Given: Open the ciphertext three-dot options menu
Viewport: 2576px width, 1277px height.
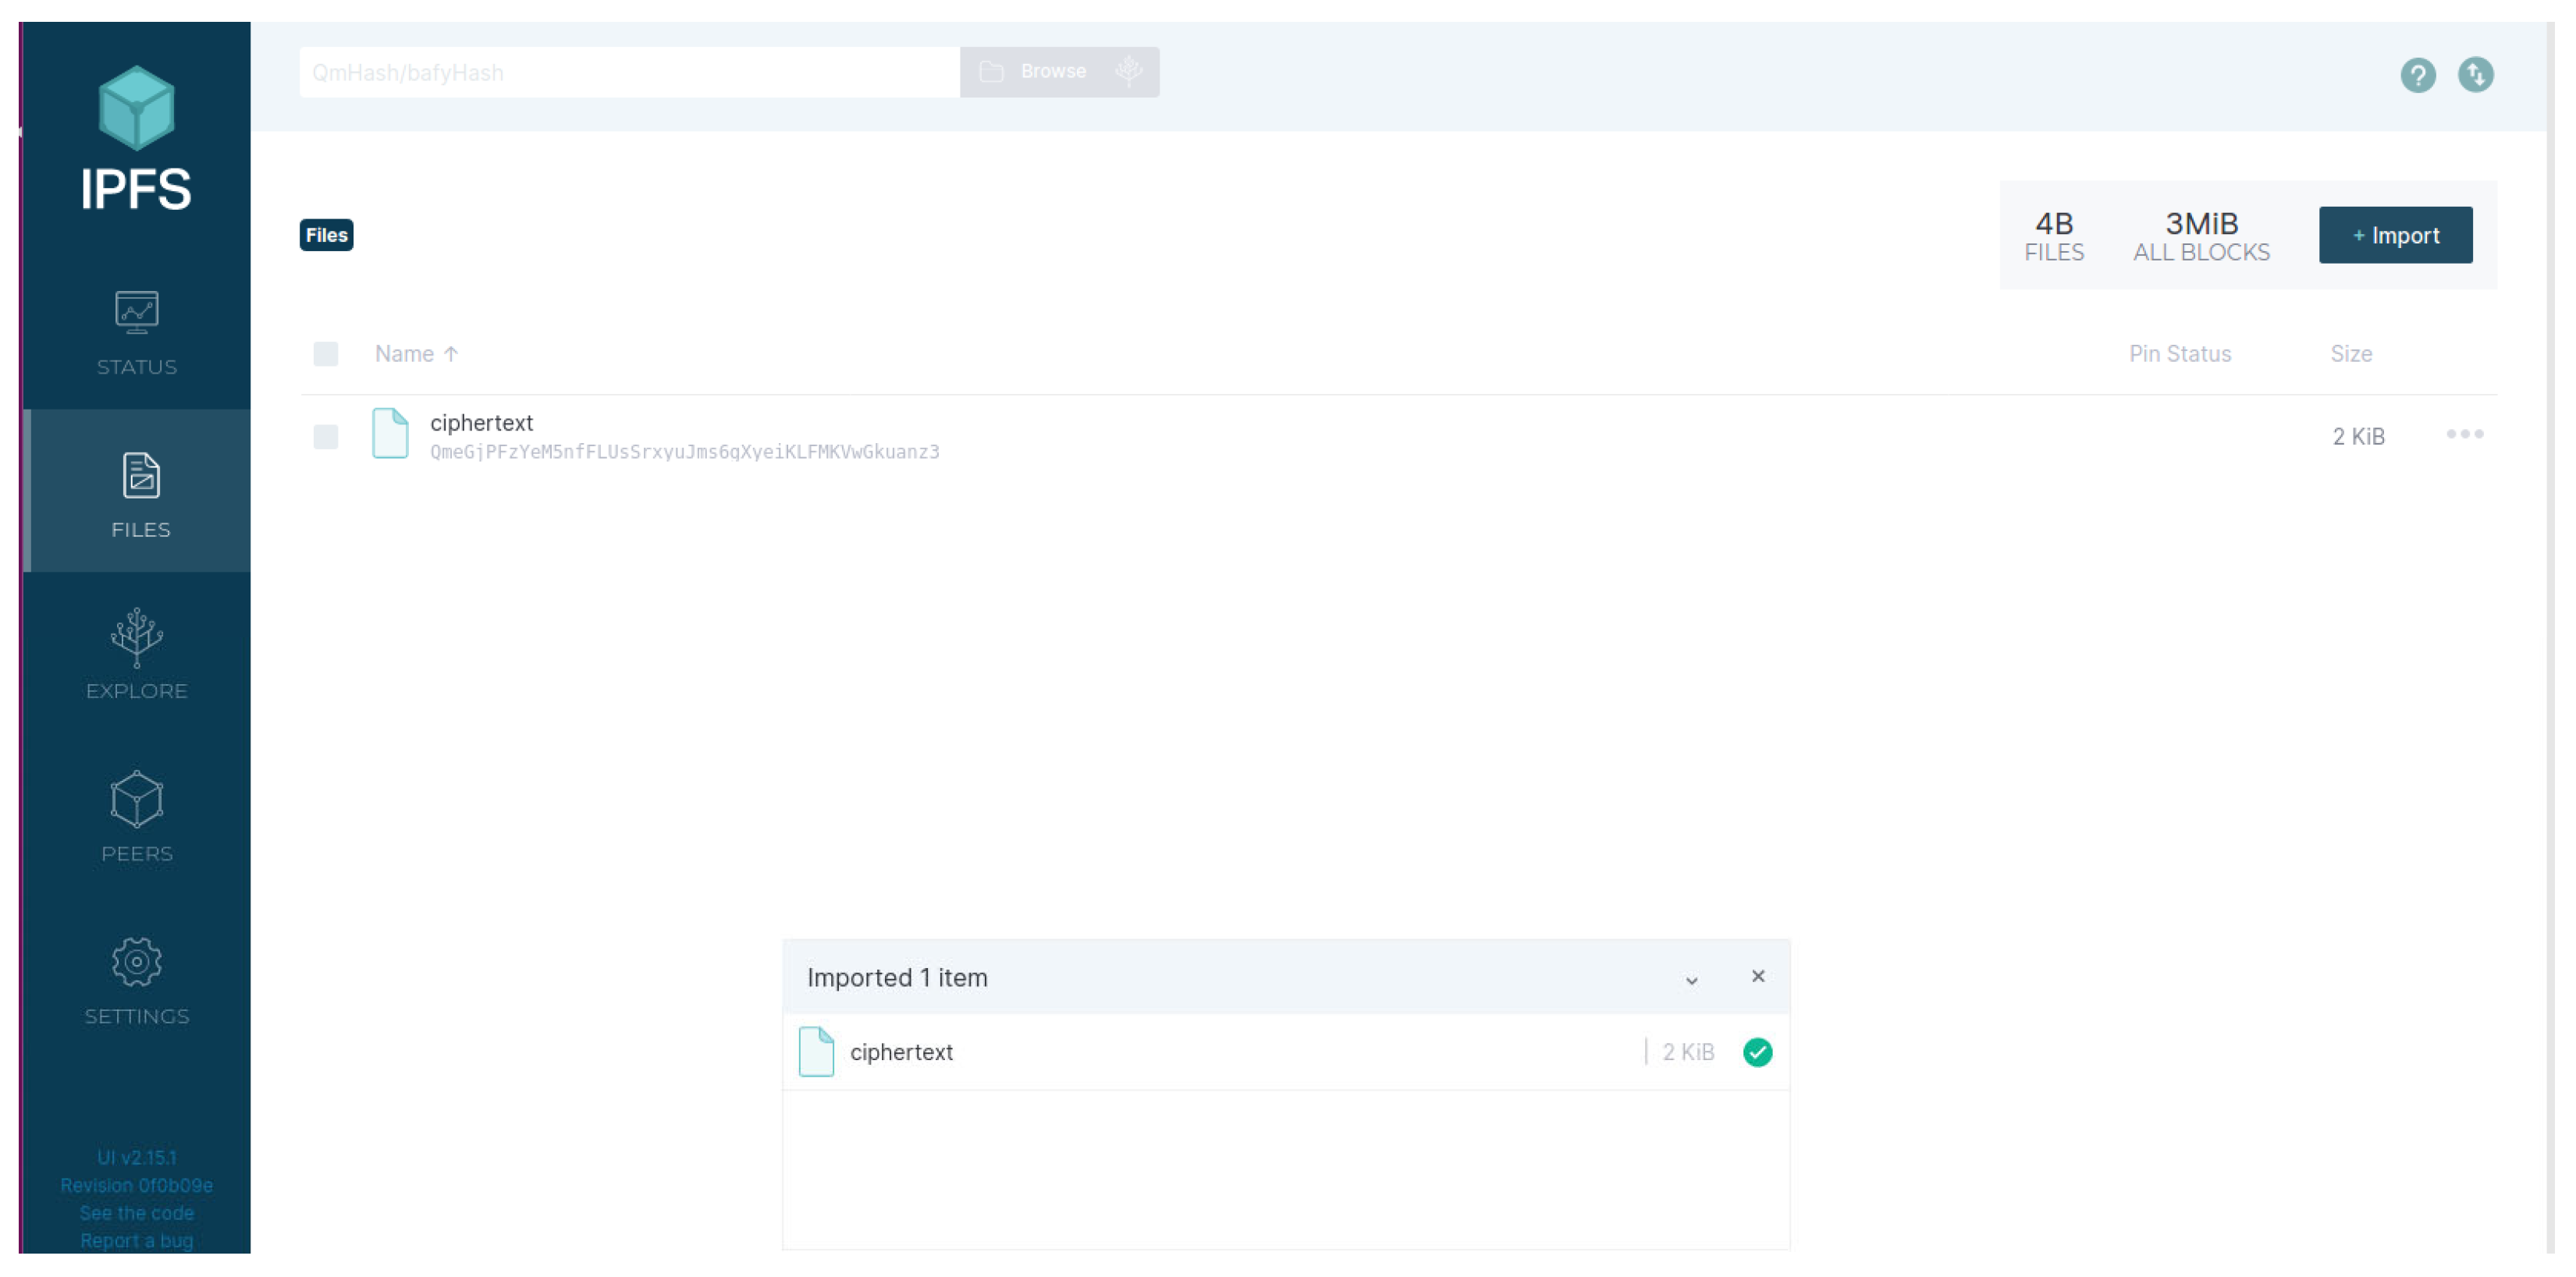Looking at the screenshot, I should [x=2464, y=434].
